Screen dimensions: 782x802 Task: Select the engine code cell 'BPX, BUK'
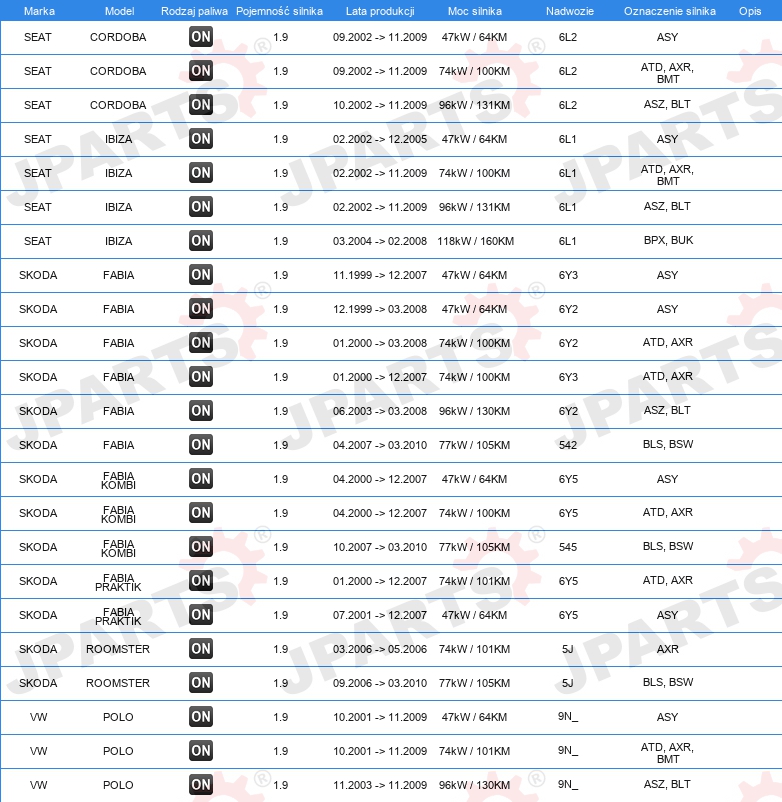pos(668,240)
